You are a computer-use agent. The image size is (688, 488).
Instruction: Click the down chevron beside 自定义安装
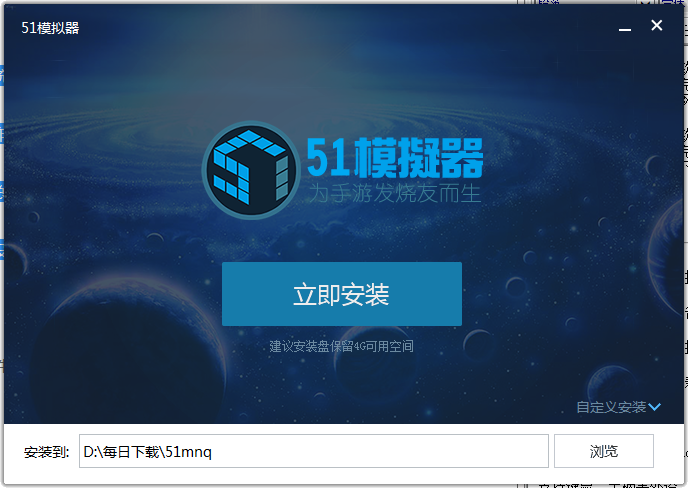655,407
